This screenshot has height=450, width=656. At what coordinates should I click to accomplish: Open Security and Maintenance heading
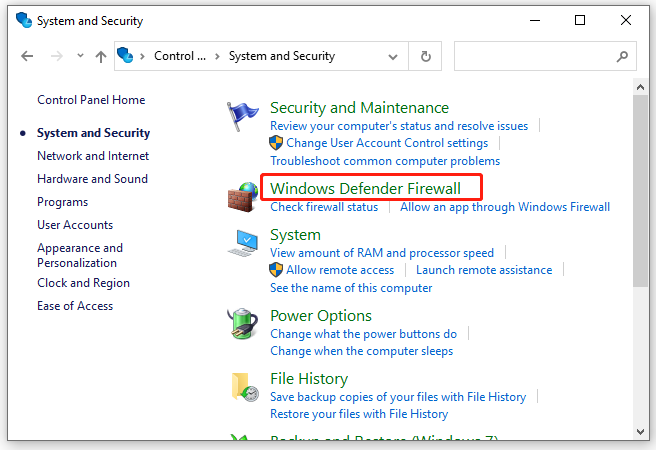pyautogui.click(x=359, y=108)
